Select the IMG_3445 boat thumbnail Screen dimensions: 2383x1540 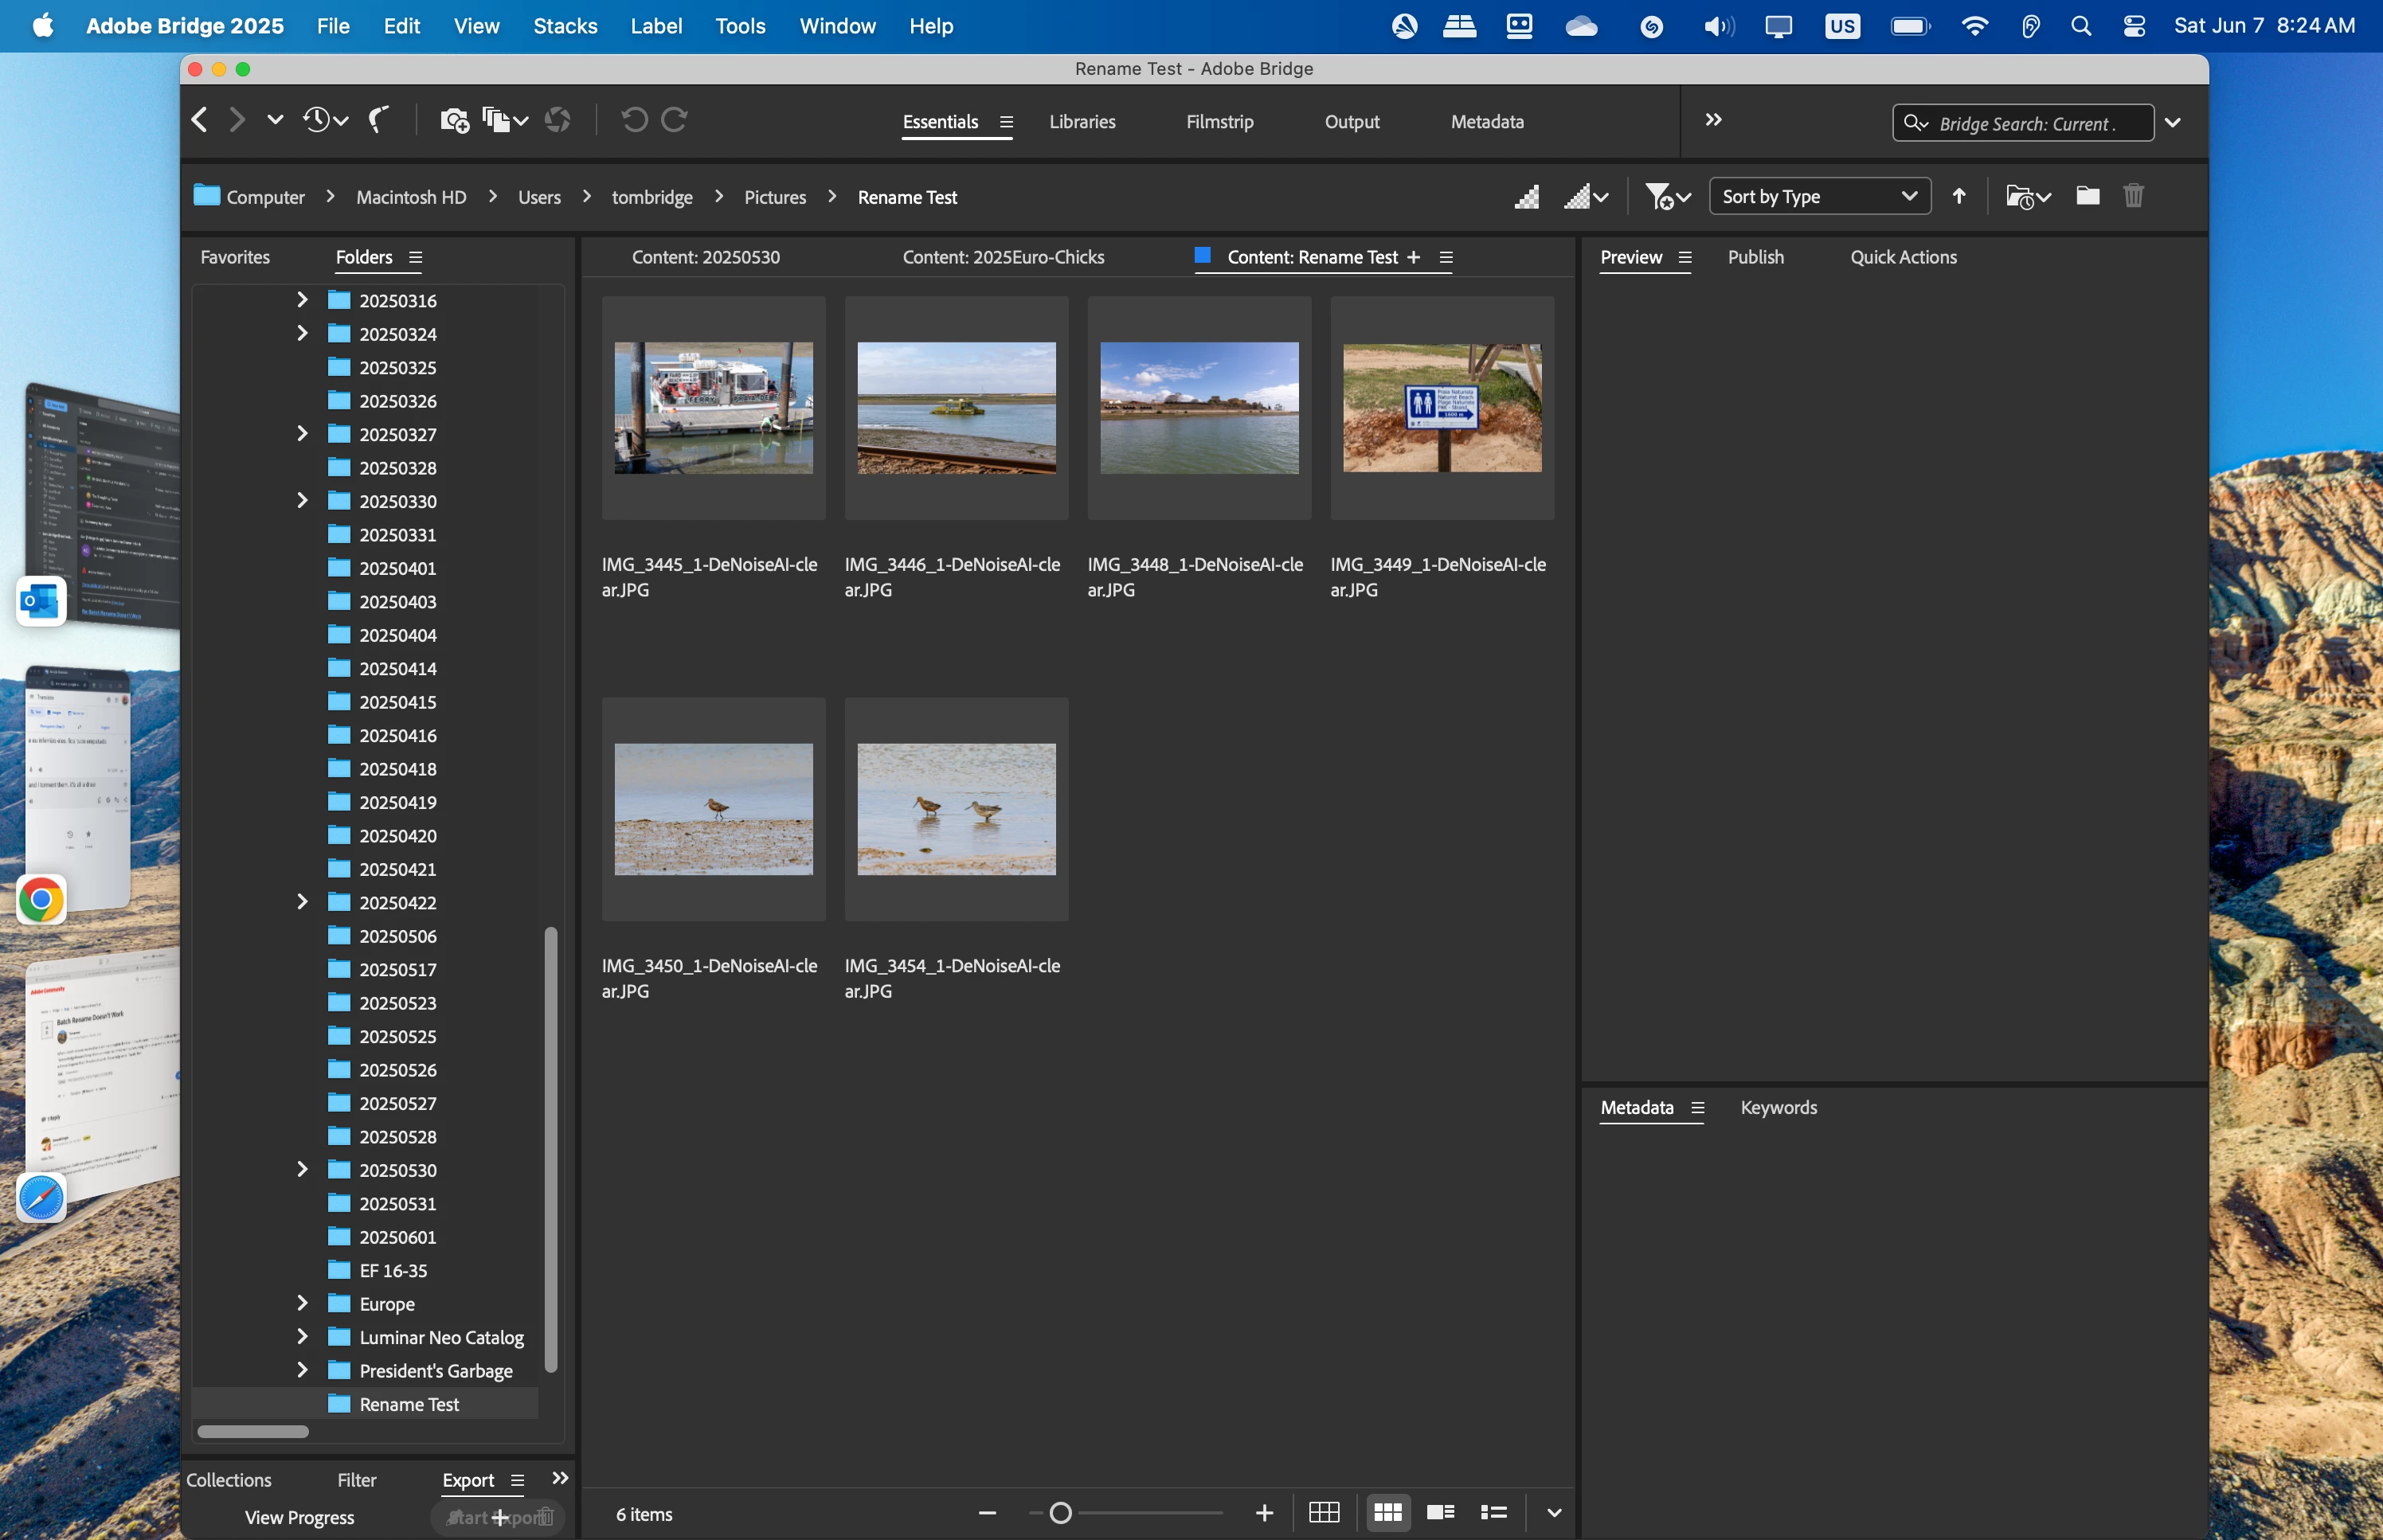click(x=713, y=408)
